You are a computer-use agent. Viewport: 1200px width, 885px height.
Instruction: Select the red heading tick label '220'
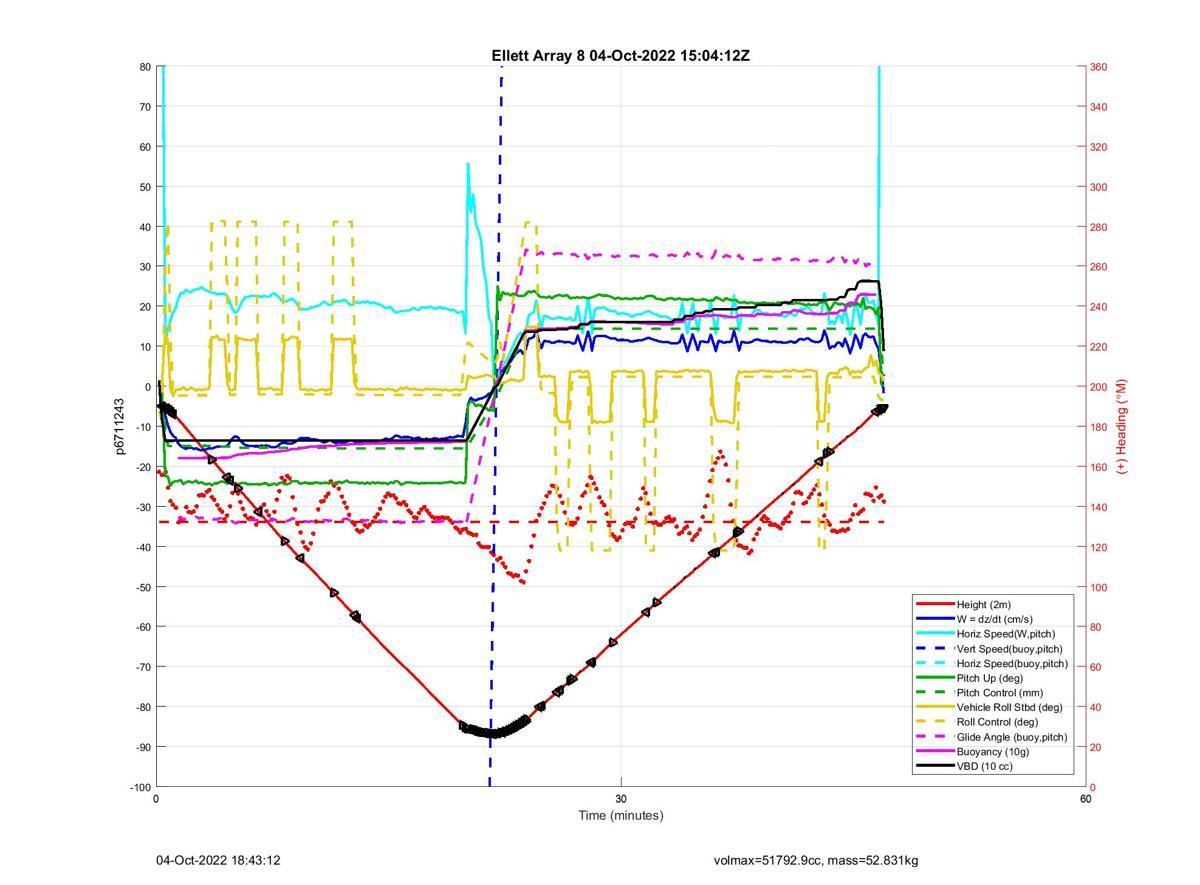point(1098,347)
